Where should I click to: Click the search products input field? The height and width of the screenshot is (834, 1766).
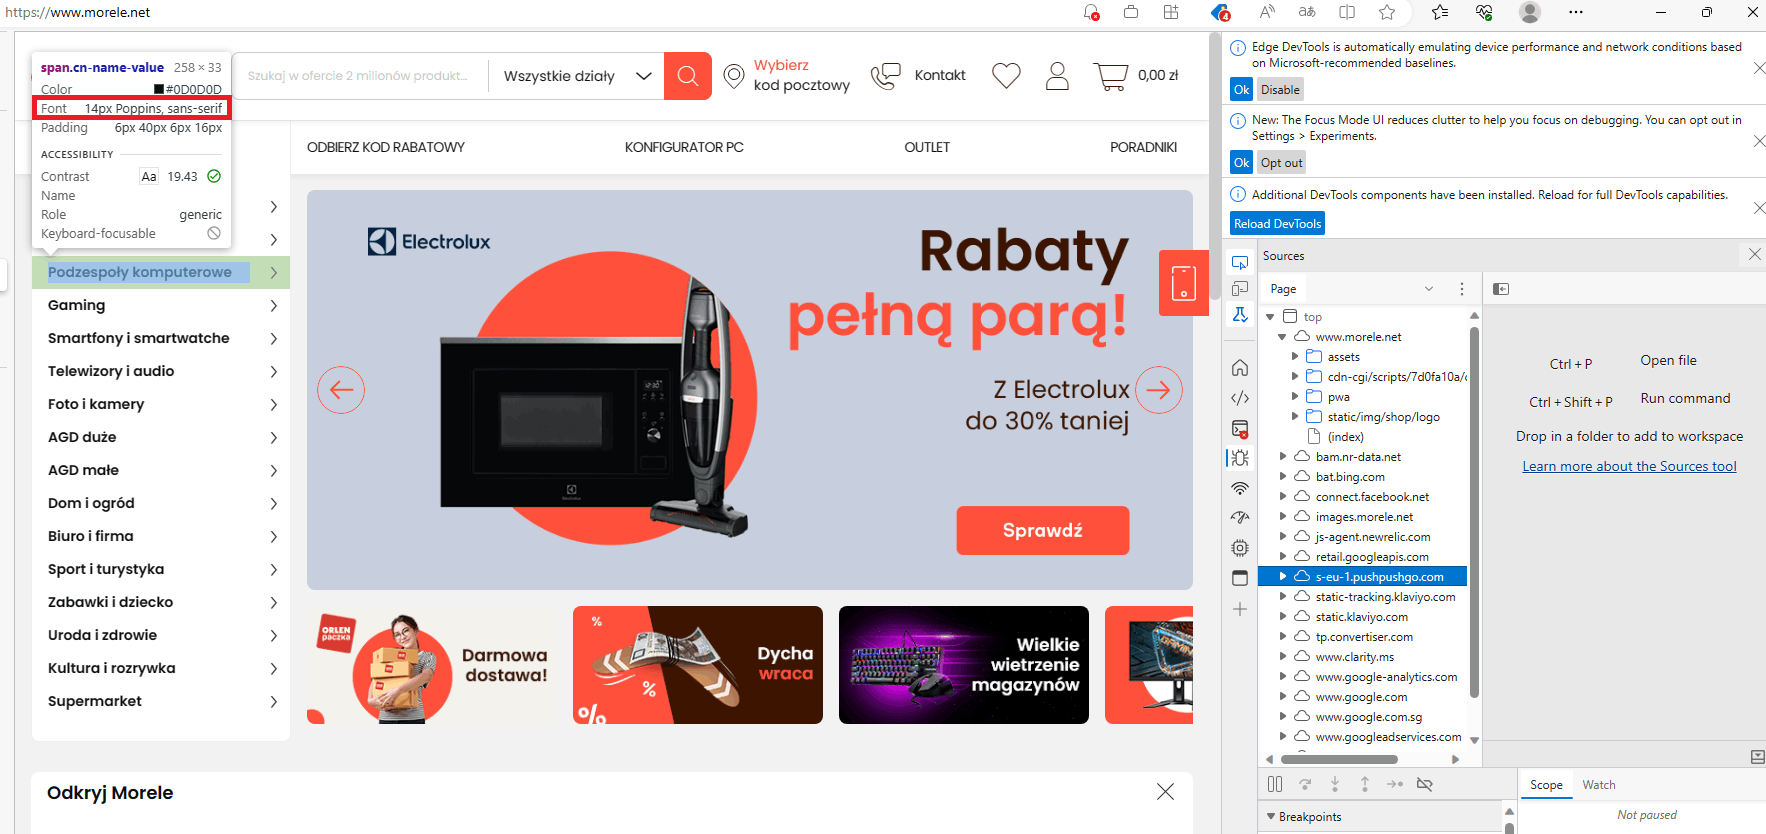360,76
